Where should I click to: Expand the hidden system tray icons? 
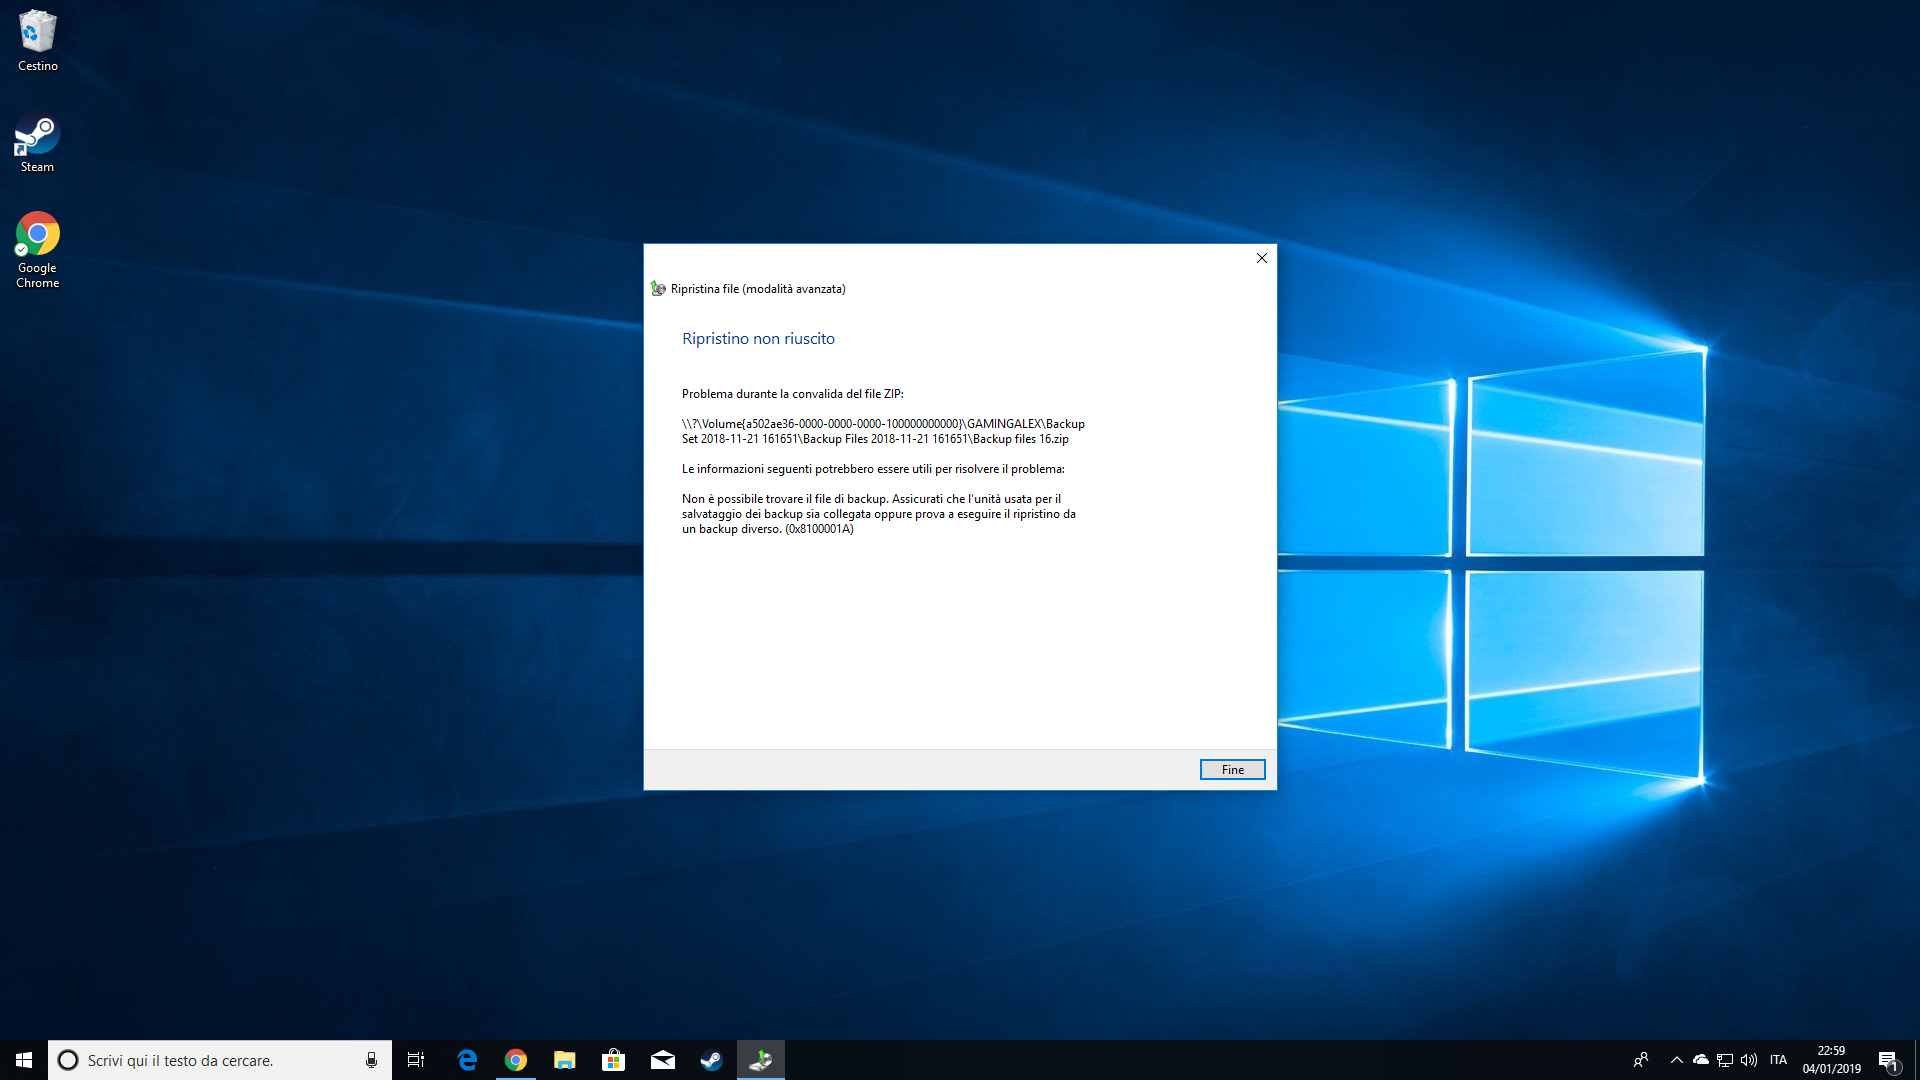pos(1675,1059)
